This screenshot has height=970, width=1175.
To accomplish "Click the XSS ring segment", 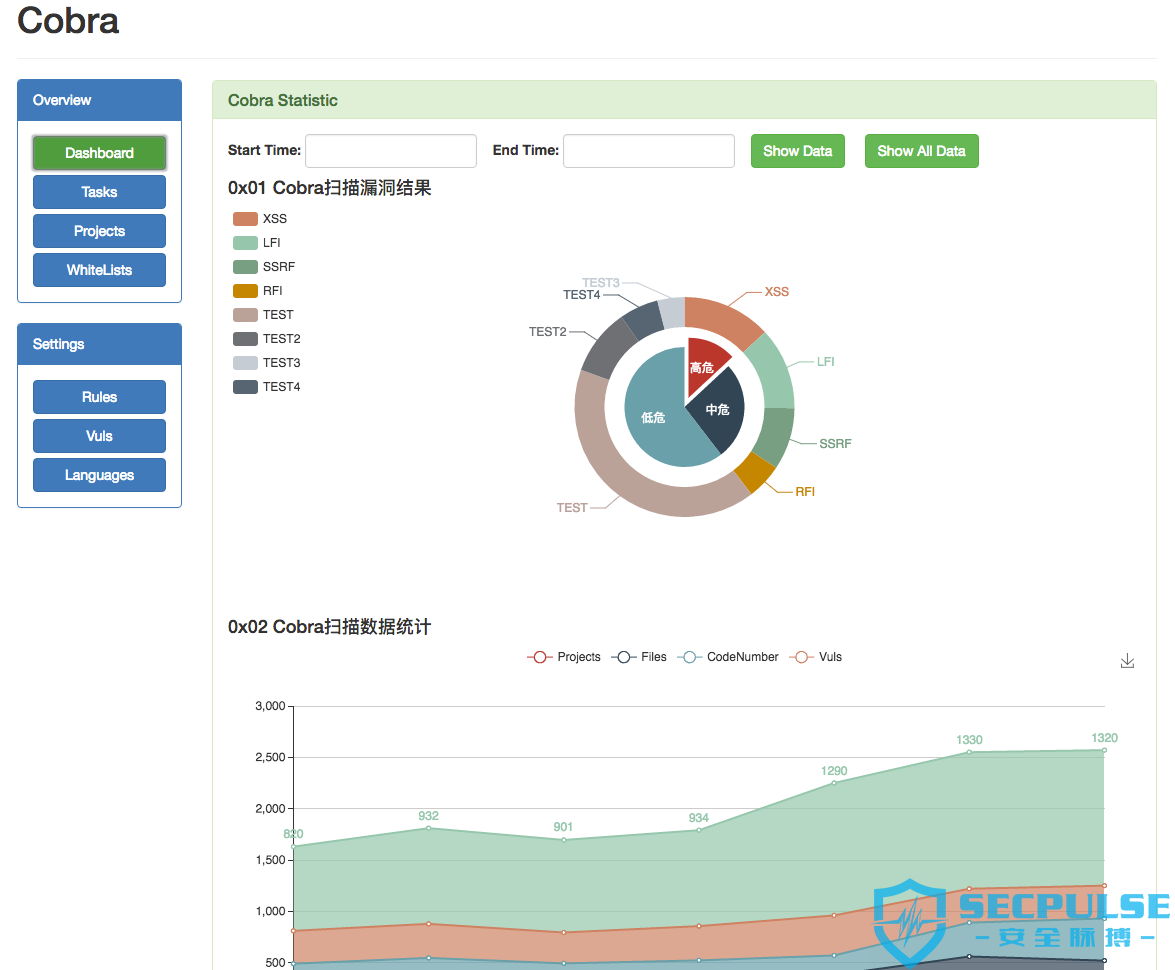I will pyautogui.click(x=721, y=318).
